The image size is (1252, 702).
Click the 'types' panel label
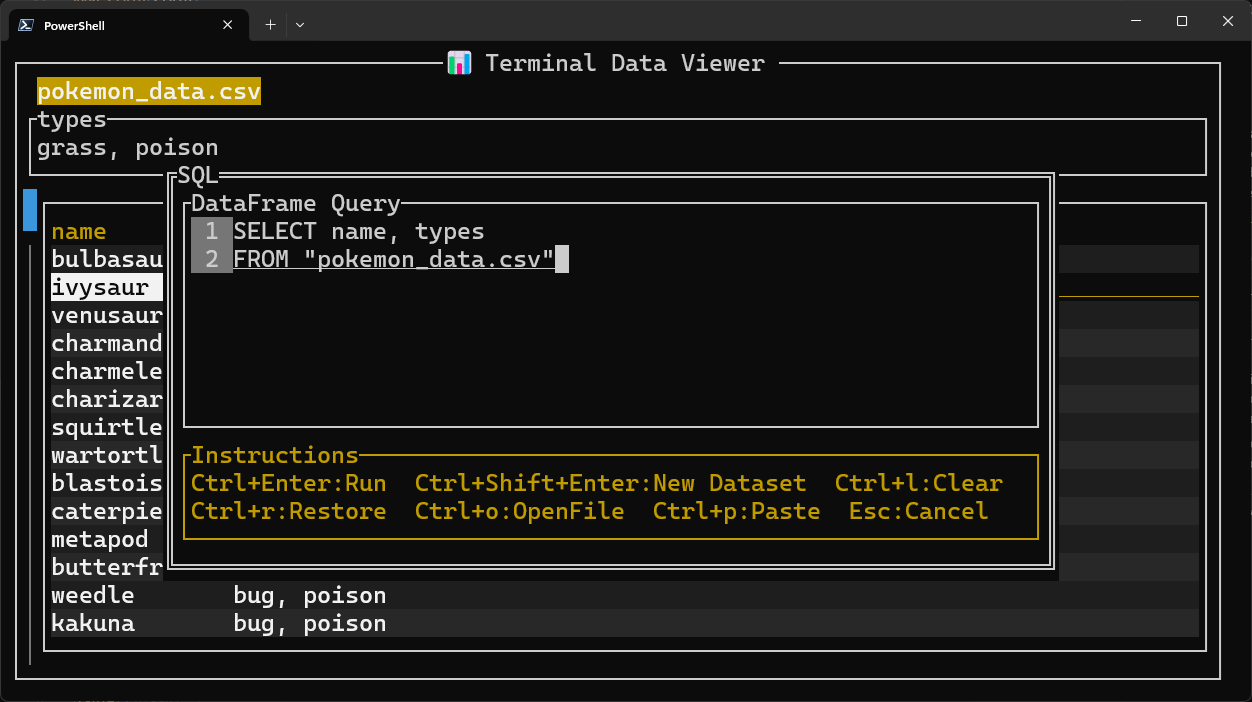tap(72, 120)
